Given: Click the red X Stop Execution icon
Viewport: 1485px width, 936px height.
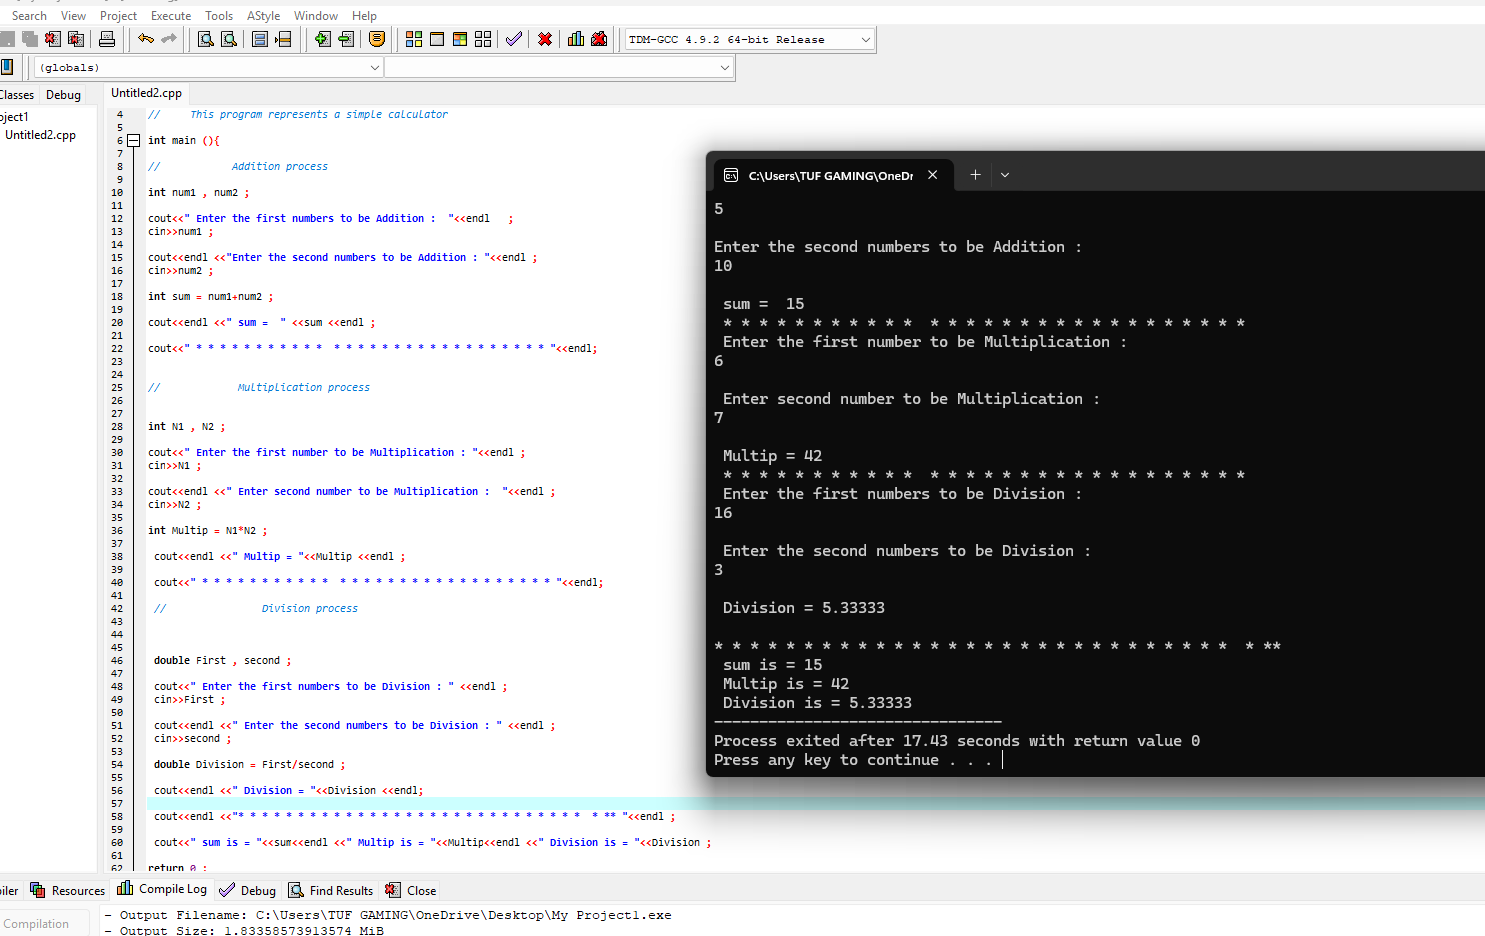Looking at the screenshot, I should tap(545, 39).
